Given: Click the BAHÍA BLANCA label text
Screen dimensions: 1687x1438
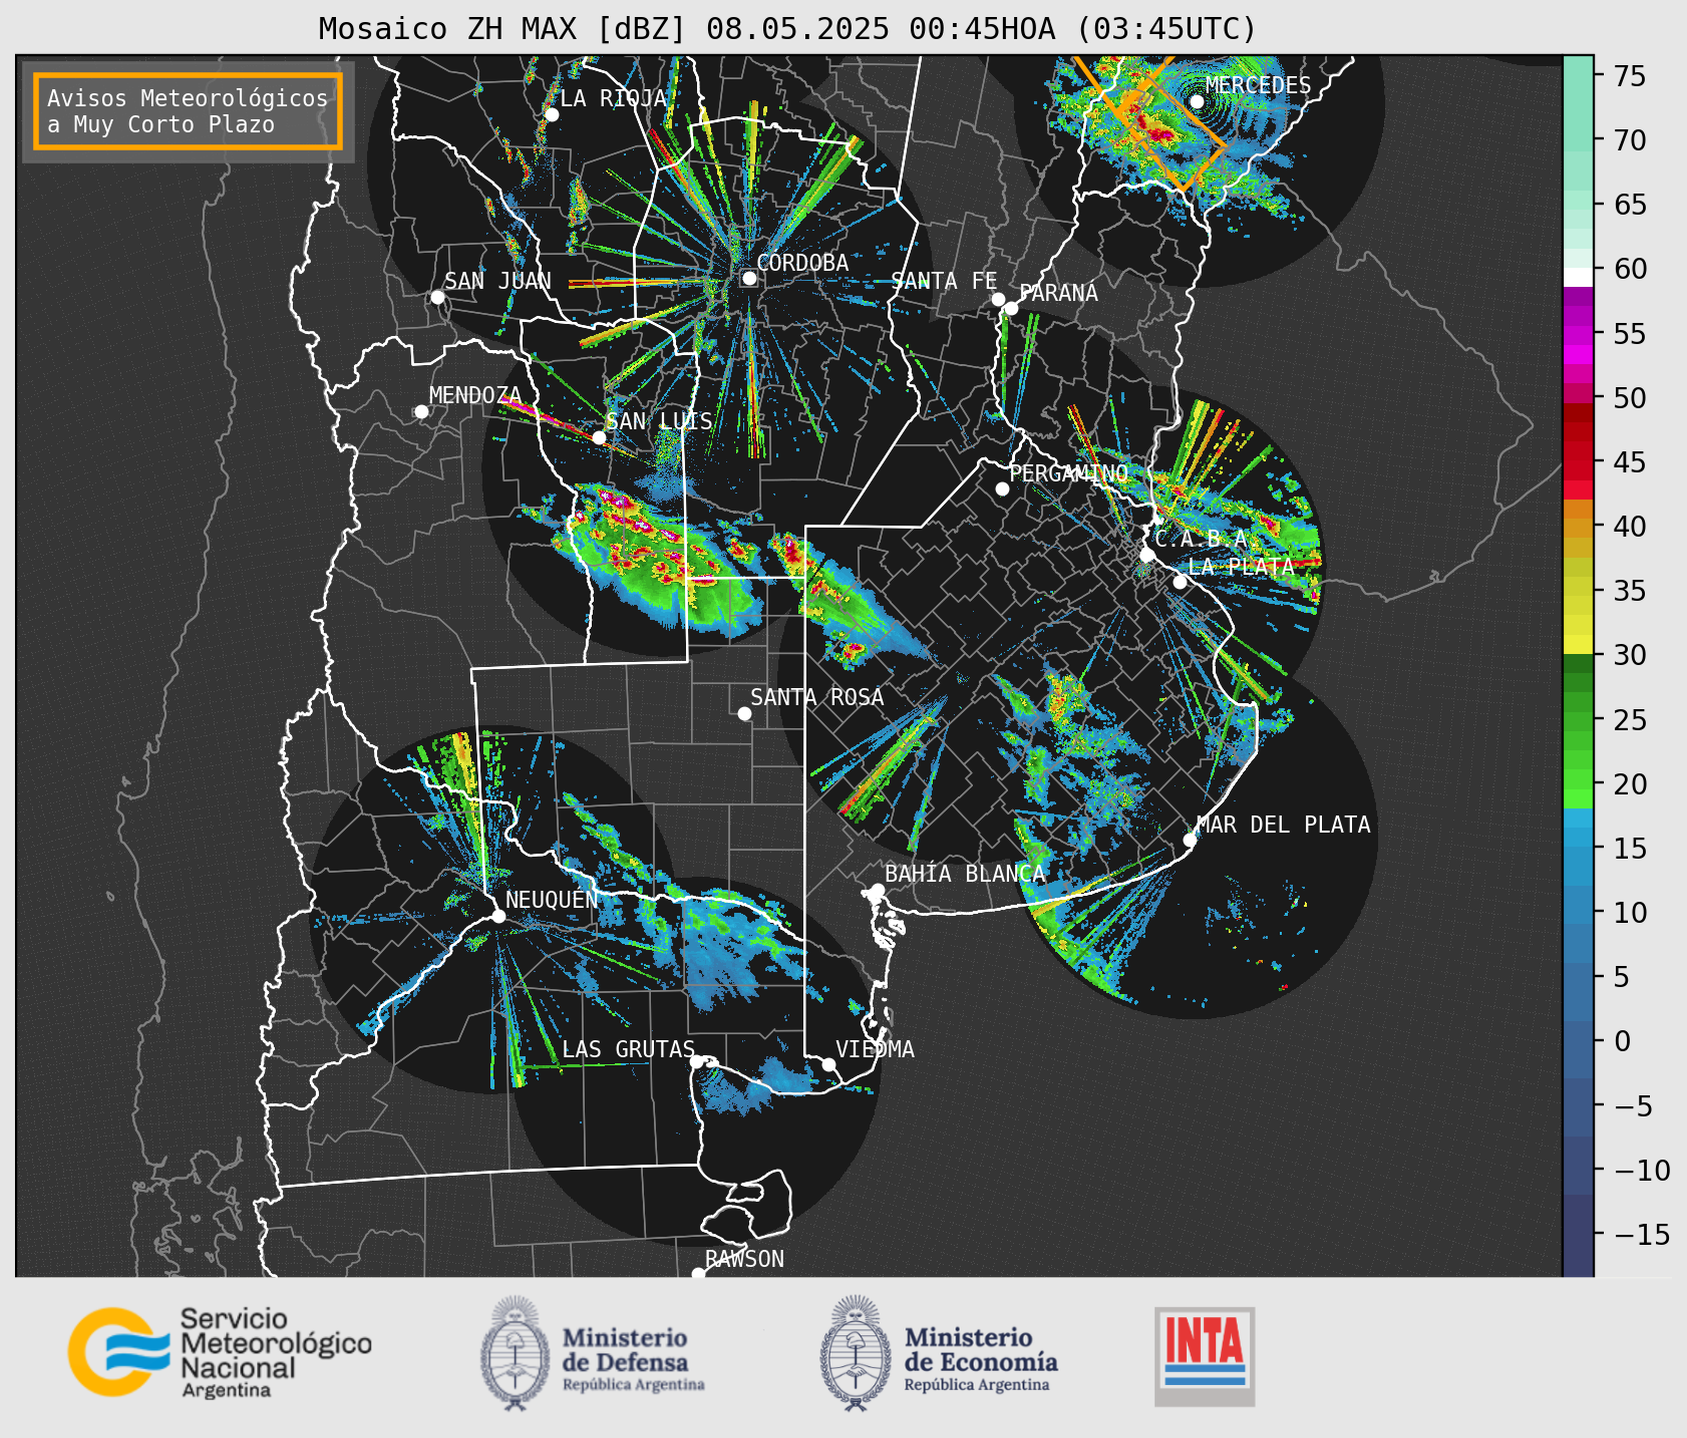Looking at the screenshot, I should tap(965, 874).
